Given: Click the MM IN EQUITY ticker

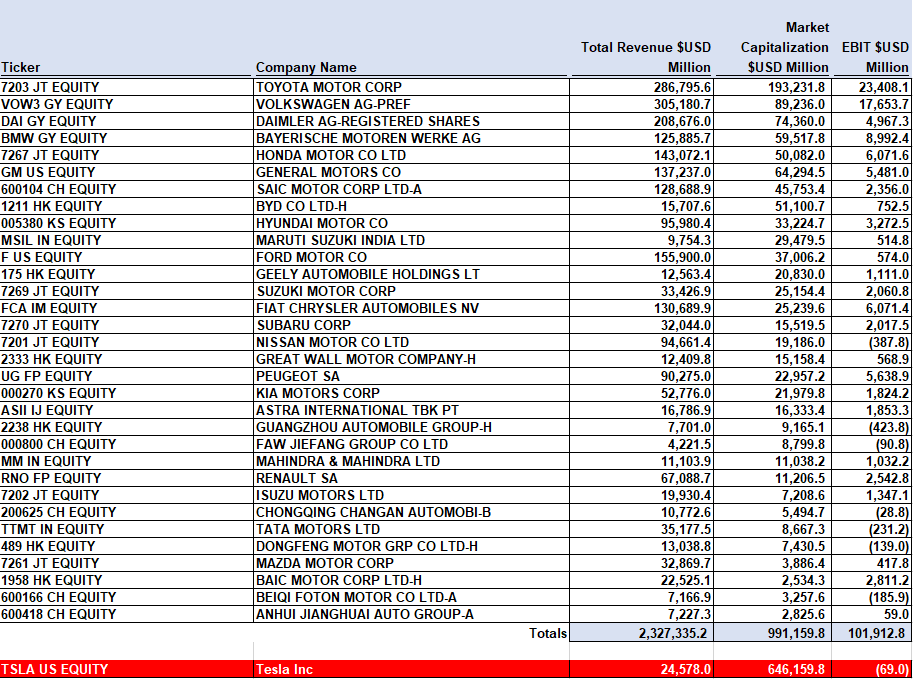Looking at the screenshot, I should pos(46,461).
